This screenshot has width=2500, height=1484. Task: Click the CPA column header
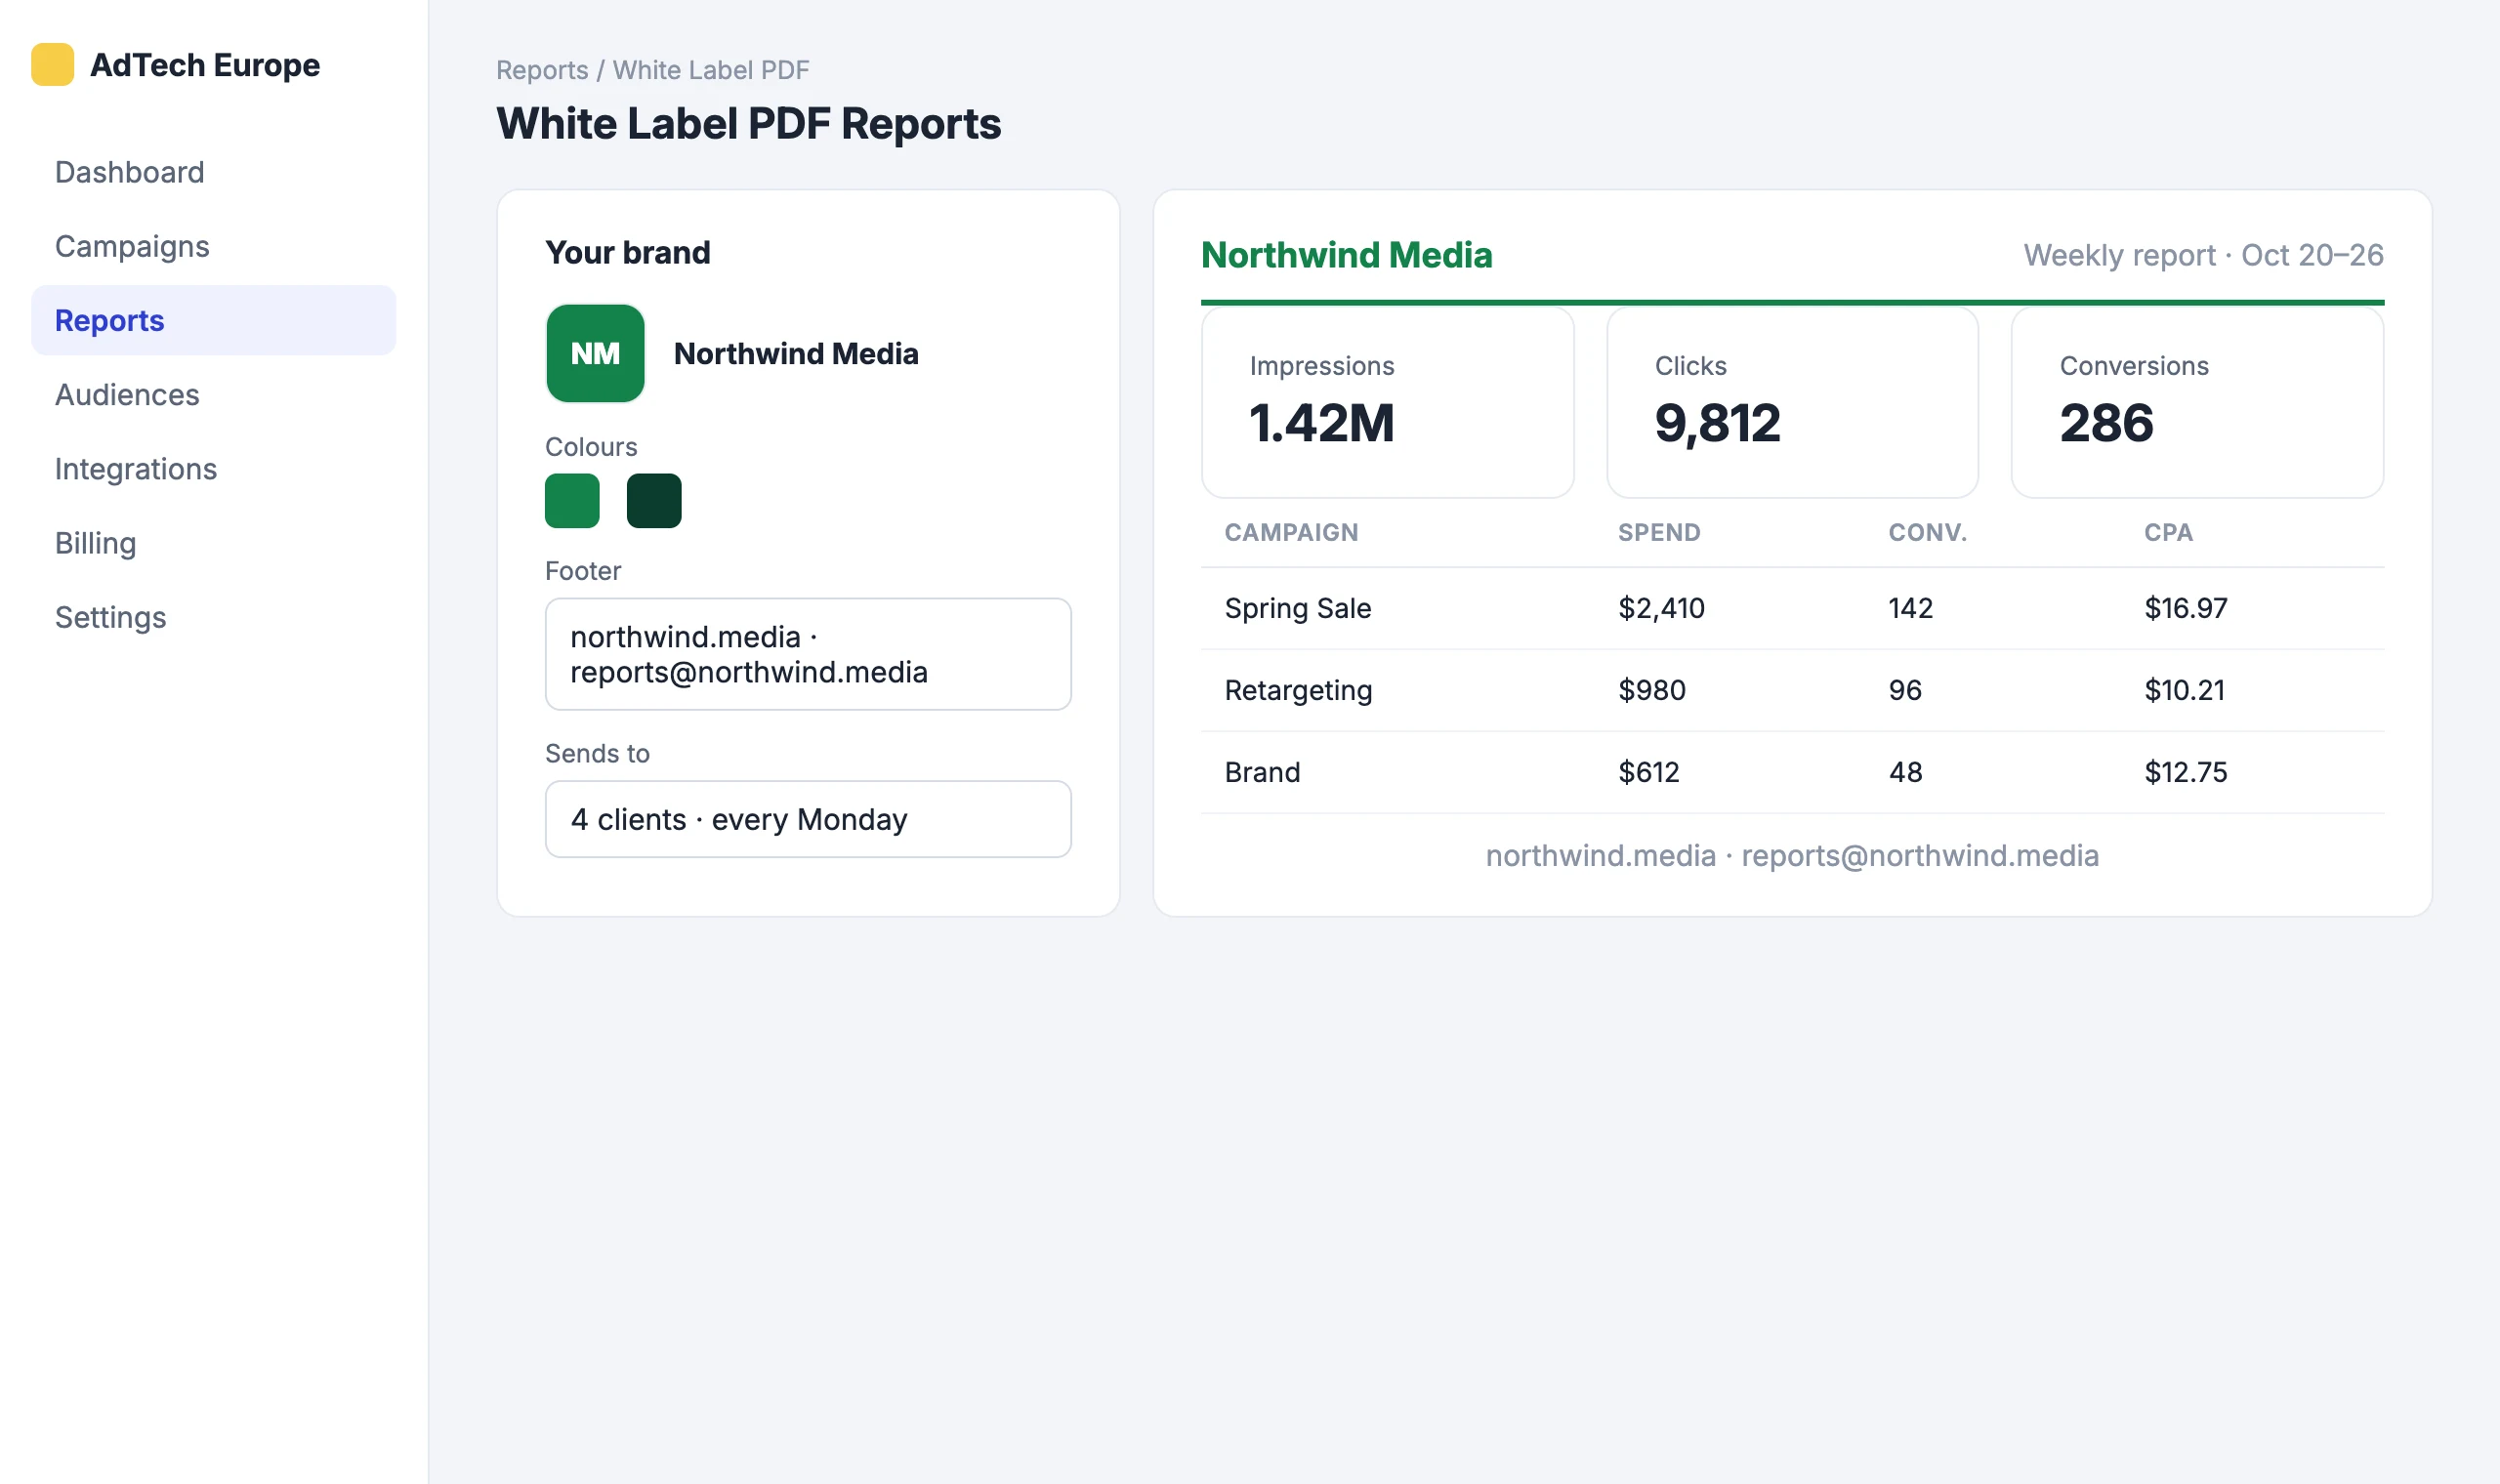coord(2168,532)
